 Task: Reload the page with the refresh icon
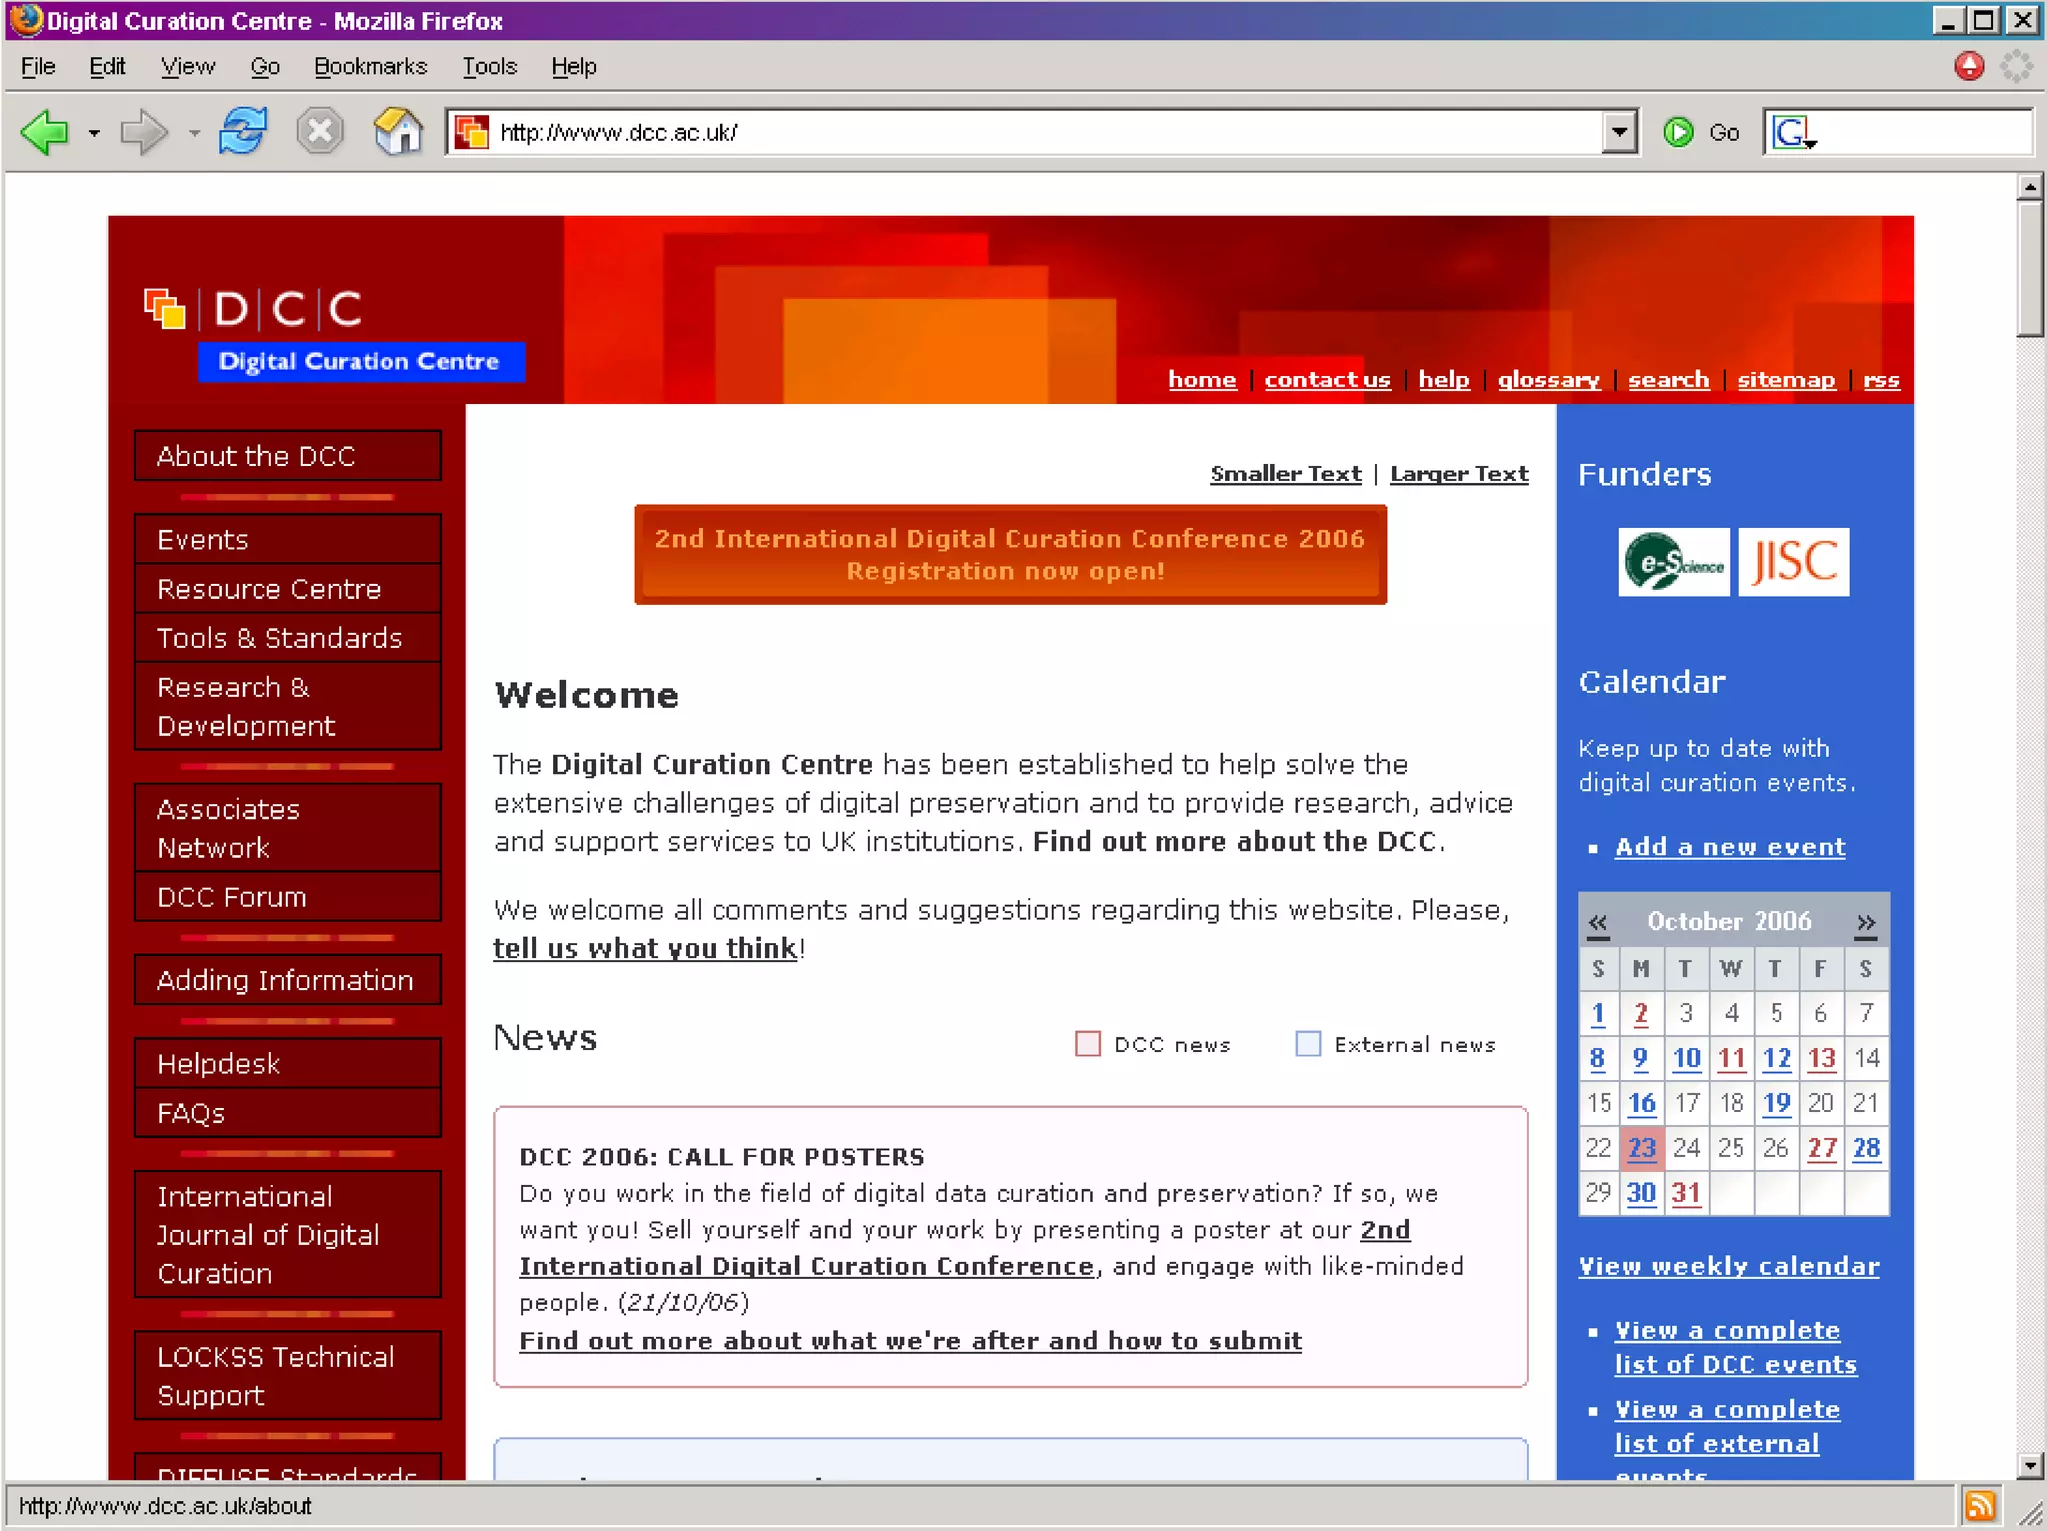(243, 131)
